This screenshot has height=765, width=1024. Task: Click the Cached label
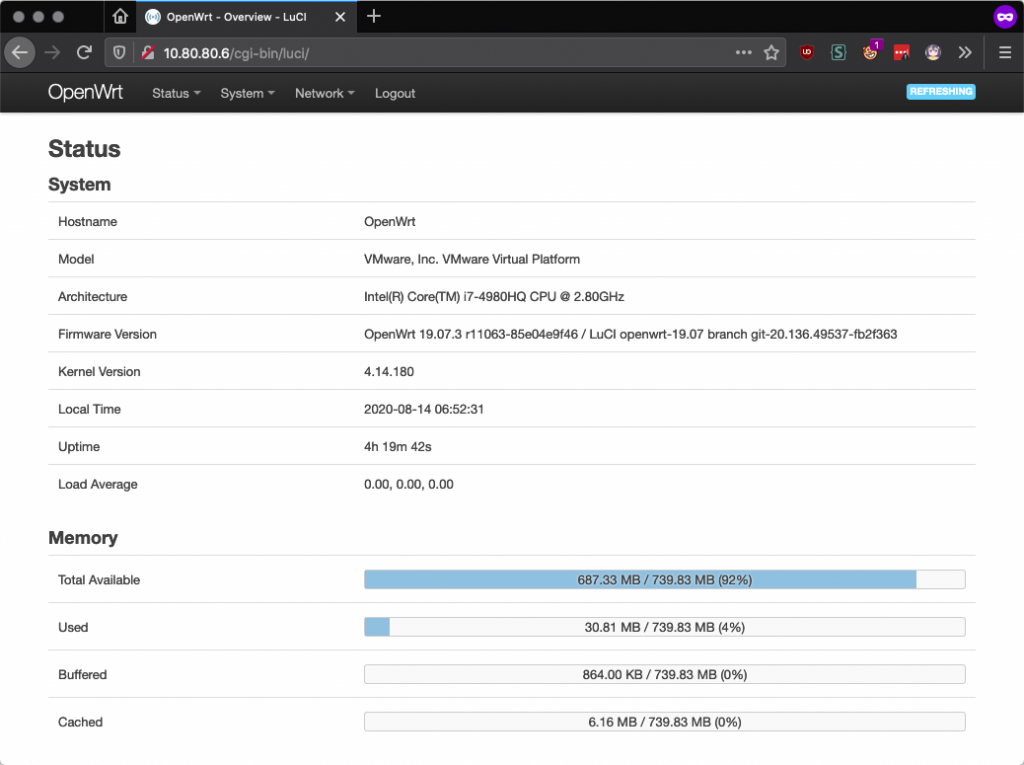[x=80, y=722]
